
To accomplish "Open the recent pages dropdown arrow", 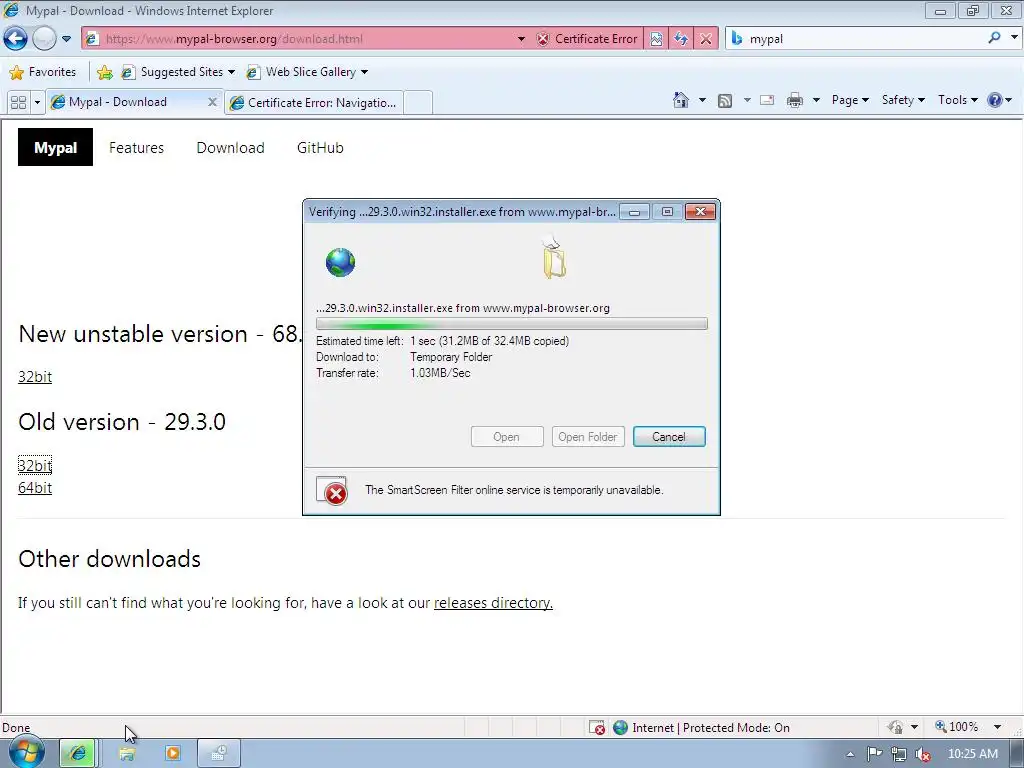I will coord(66,39).
